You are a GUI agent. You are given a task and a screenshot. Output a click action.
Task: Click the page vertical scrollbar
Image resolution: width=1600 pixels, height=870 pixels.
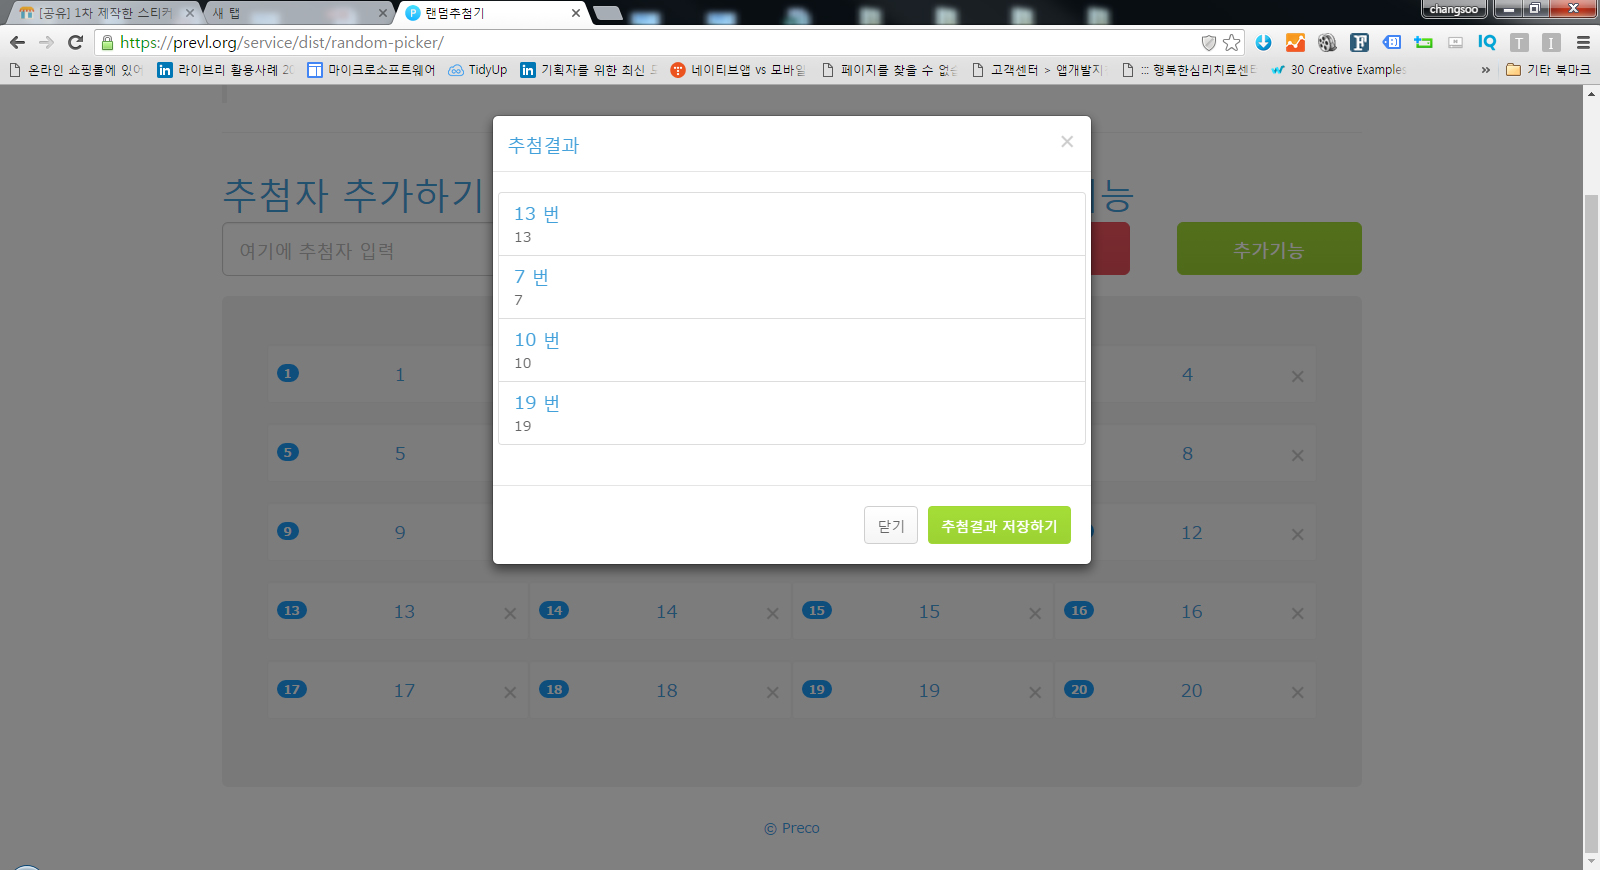1591,500
